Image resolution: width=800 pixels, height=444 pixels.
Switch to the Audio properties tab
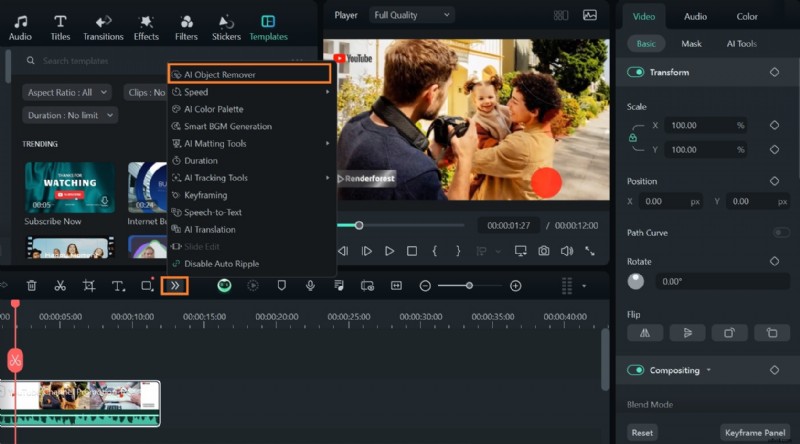coord(695,16)
